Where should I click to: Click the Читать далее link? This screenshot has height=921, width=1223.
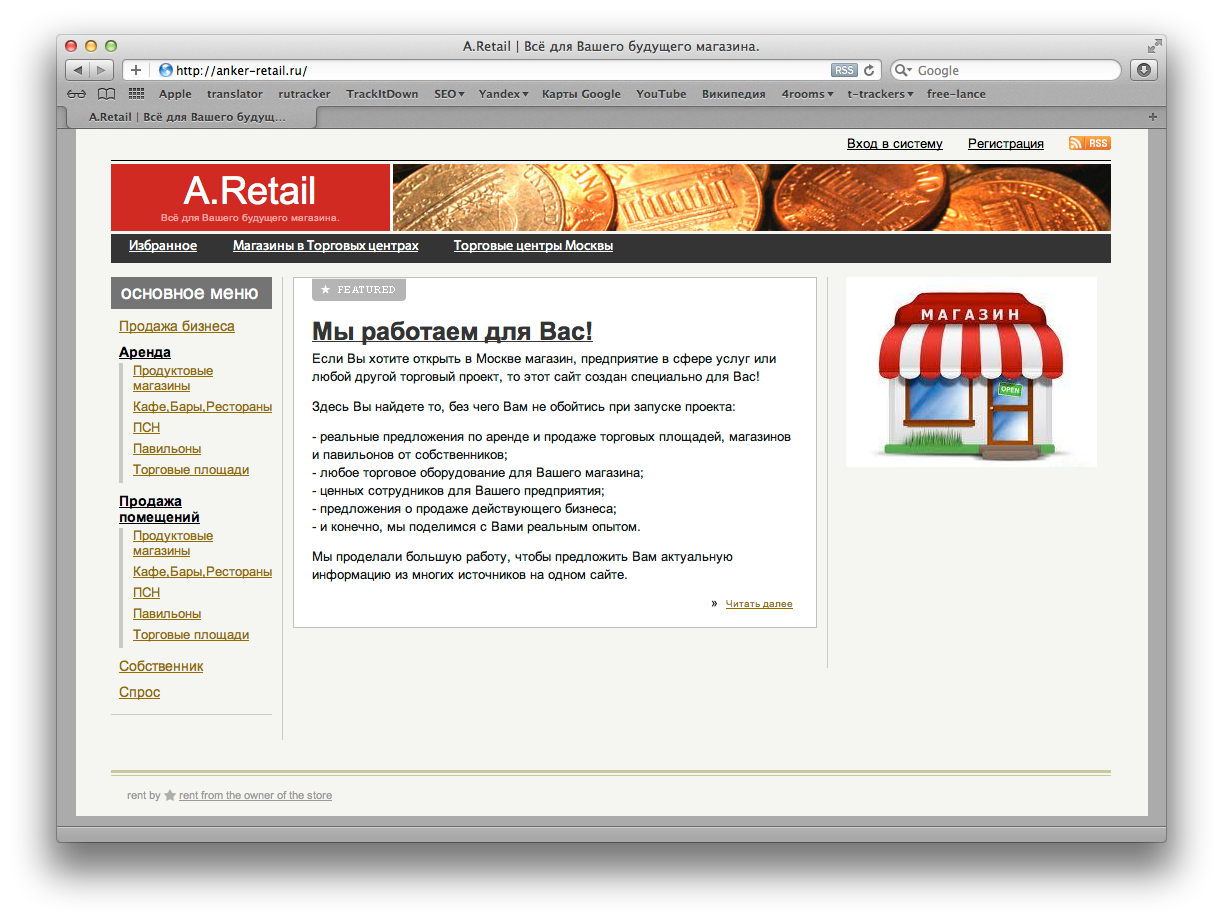759,604
